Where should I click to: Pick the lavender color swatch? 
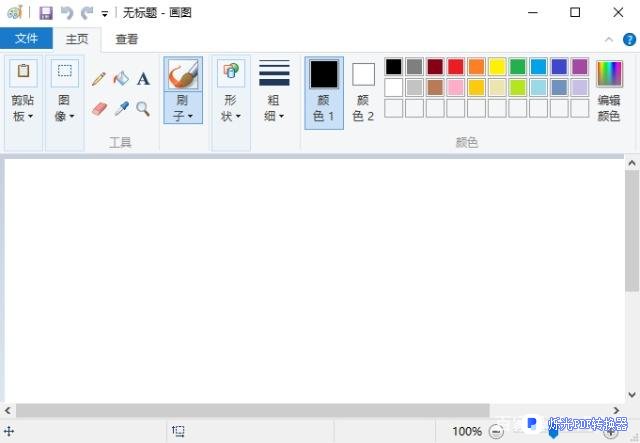click(580, 87)
